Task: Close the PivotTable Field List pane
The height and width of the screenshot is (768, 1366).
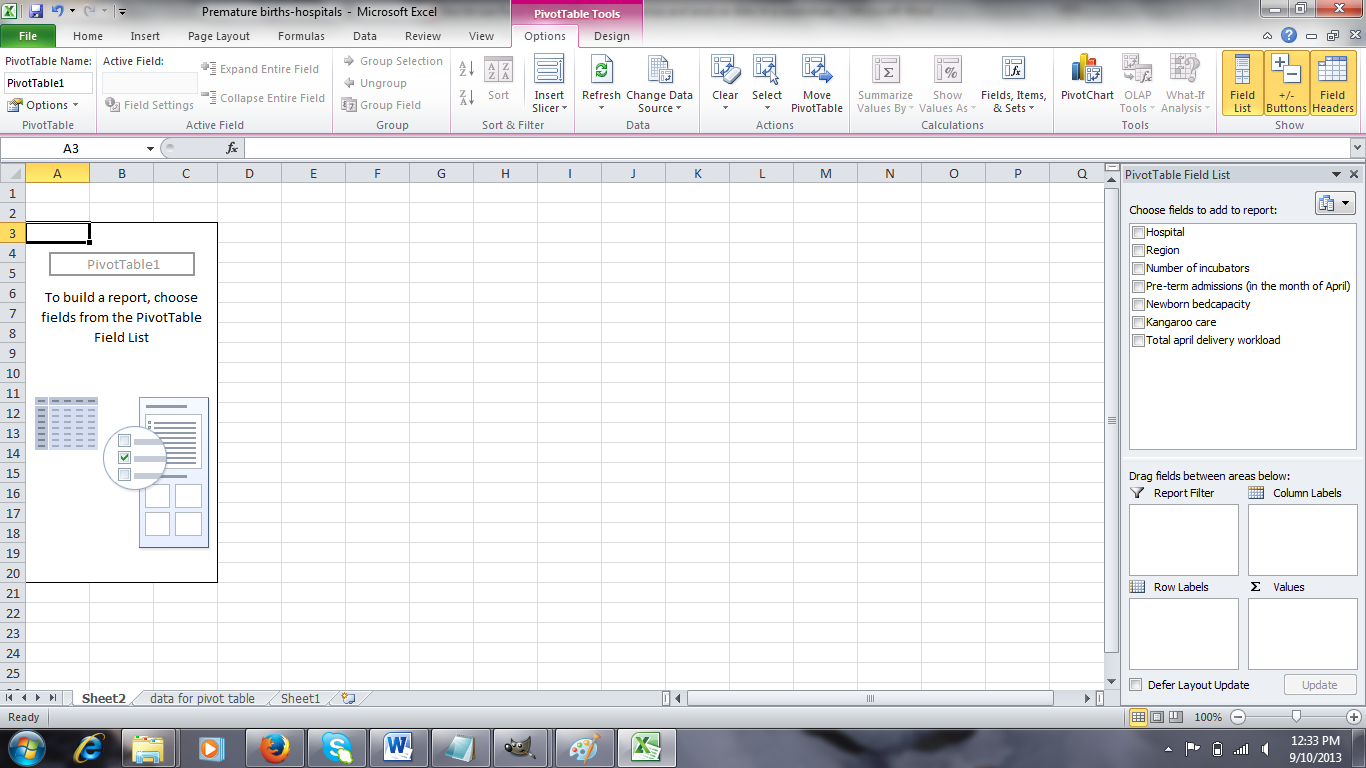Action: pyautogui.click(x=1354, y=174)
